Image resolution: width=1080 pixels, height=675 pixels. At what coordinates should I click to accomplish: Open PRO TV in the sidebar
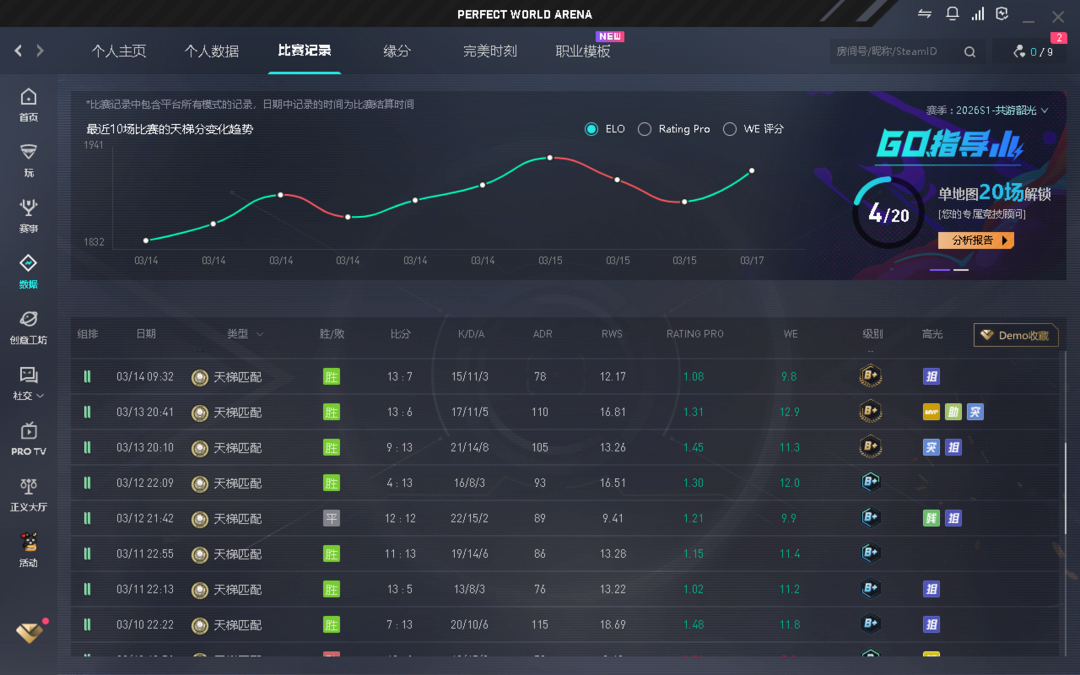[28, 437]
